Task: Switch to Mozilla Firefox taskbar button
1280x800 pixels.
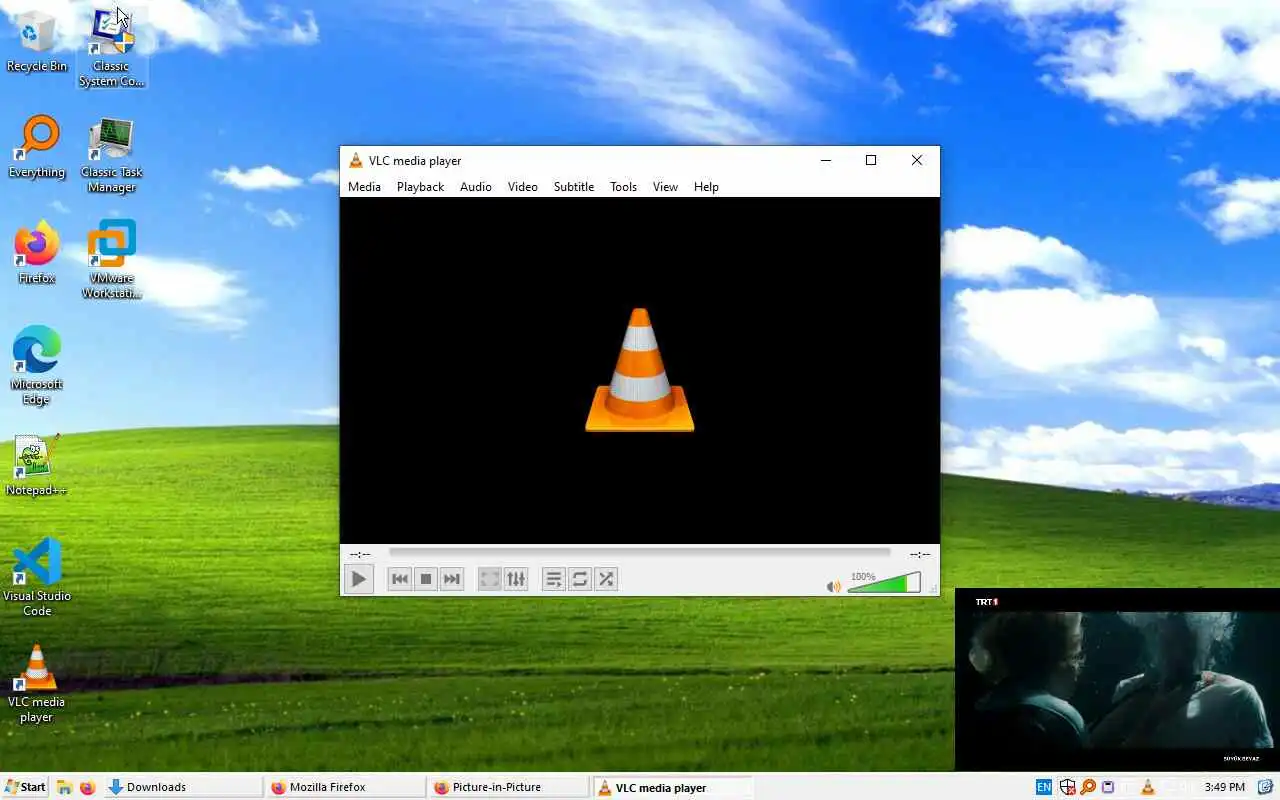Action: [345, 787]
